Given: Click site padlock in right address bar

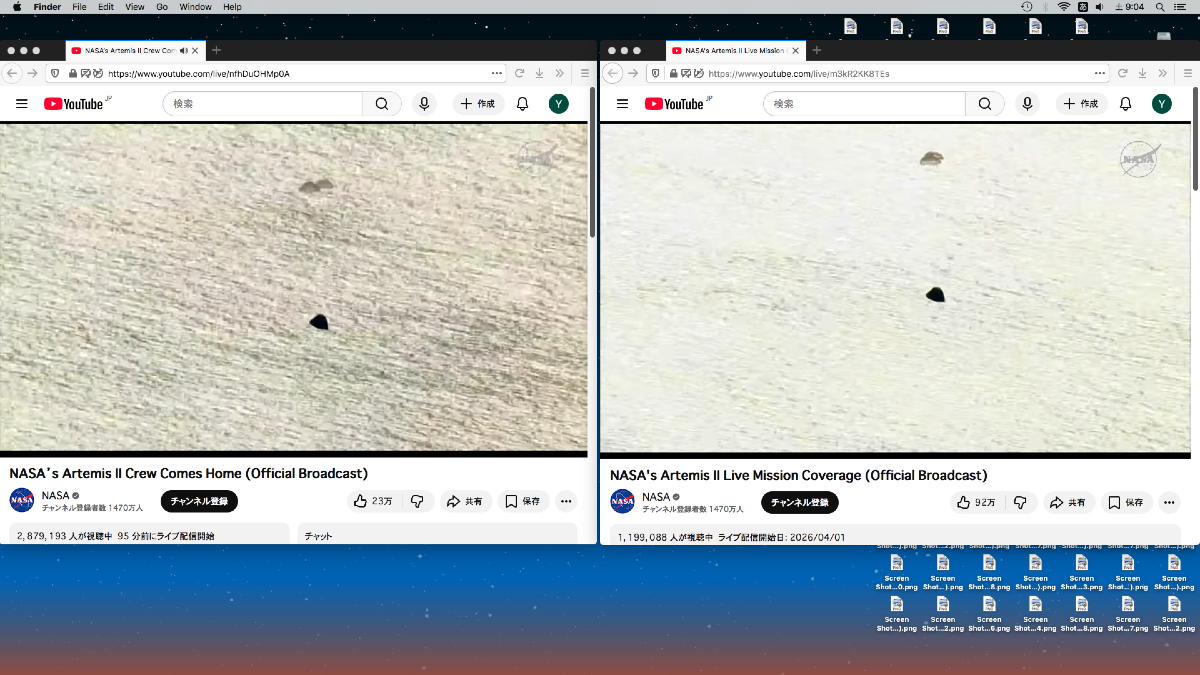Looking at the screenshot, I should (674, 73).
